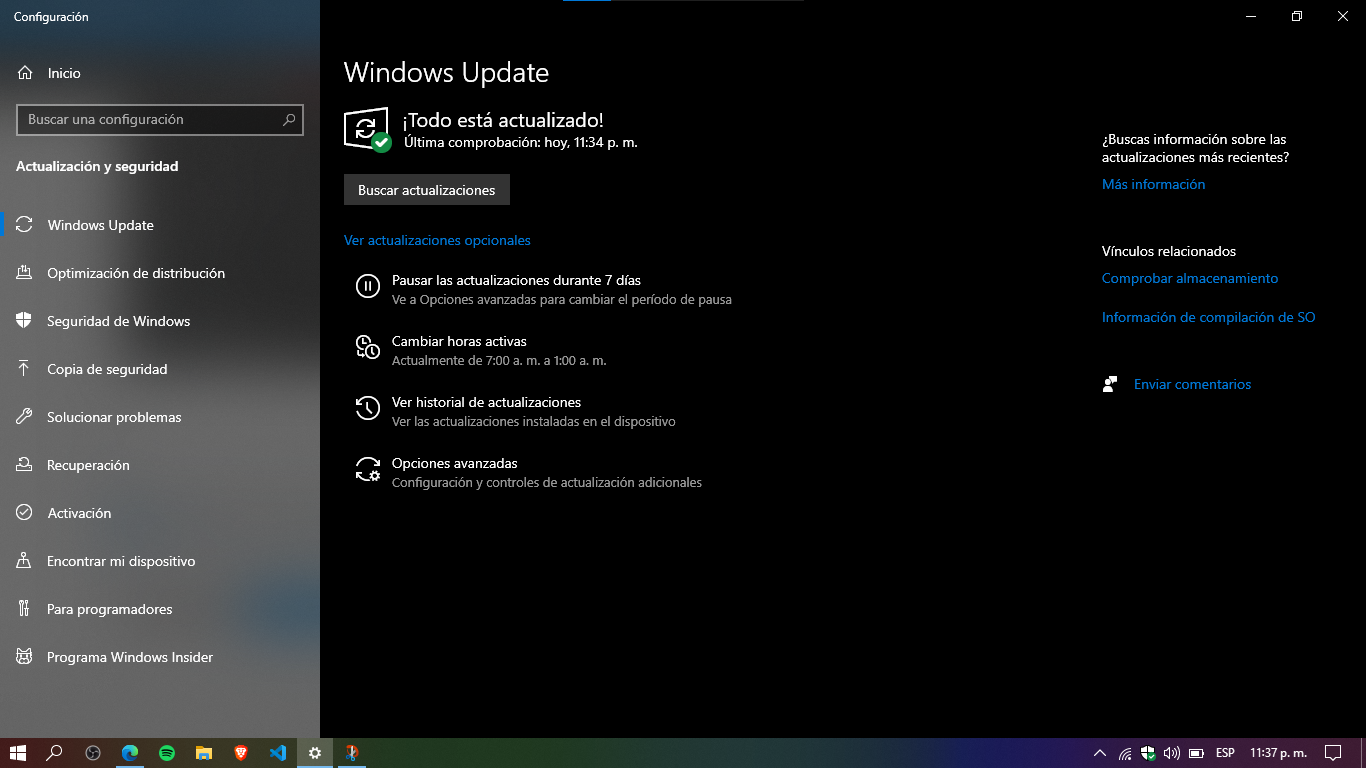Open the Windows Start menu
1366x768 pixels.
tap(18, 753)
